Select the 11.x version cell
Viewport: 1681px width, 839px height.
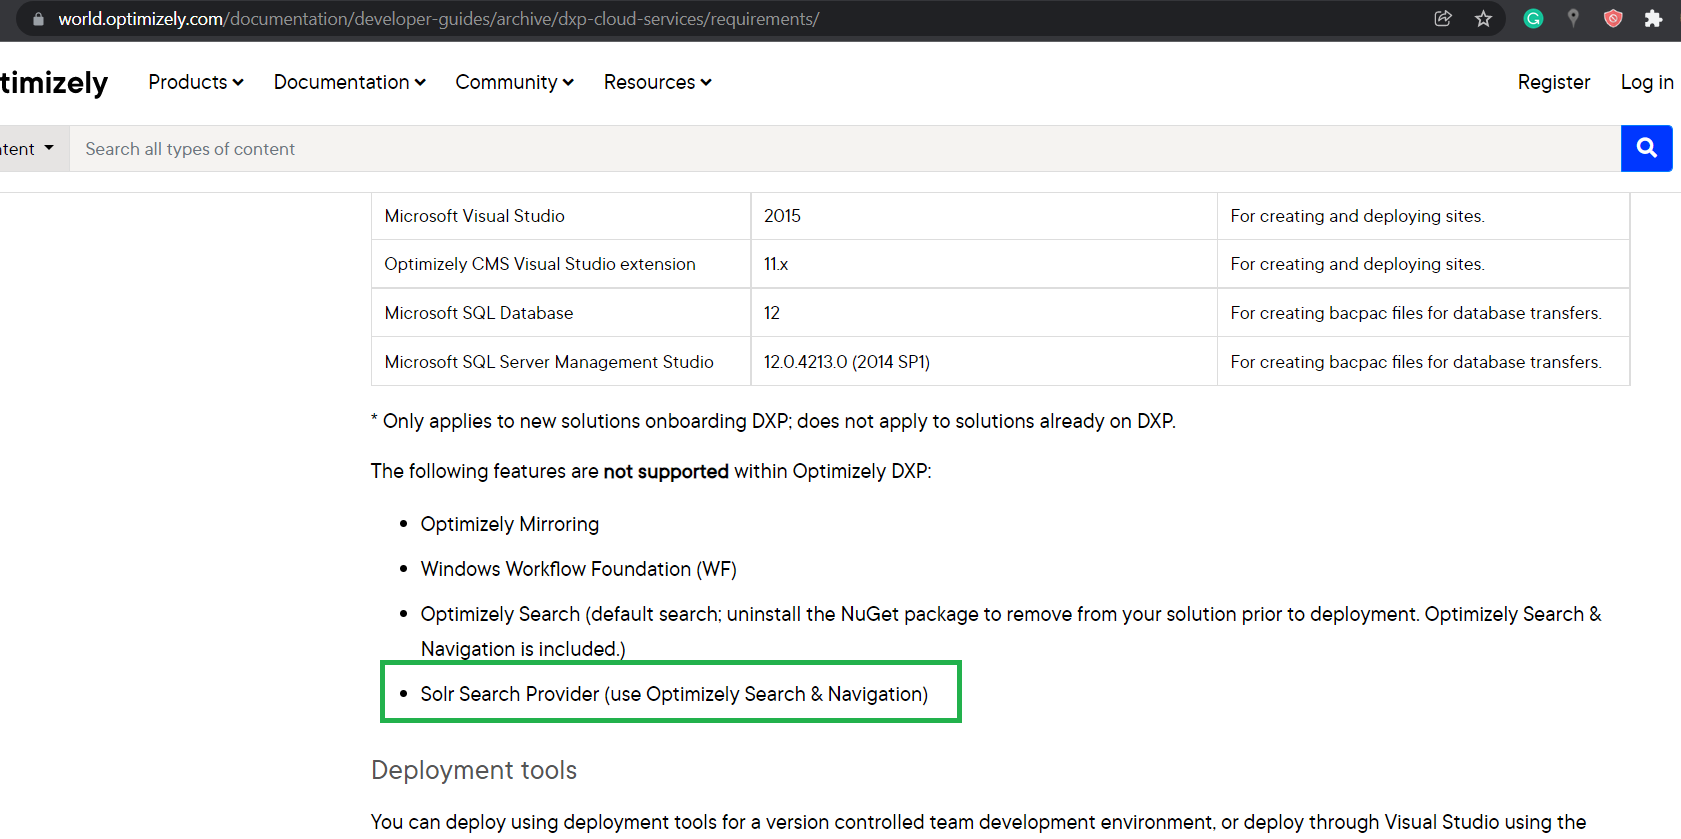984,264
